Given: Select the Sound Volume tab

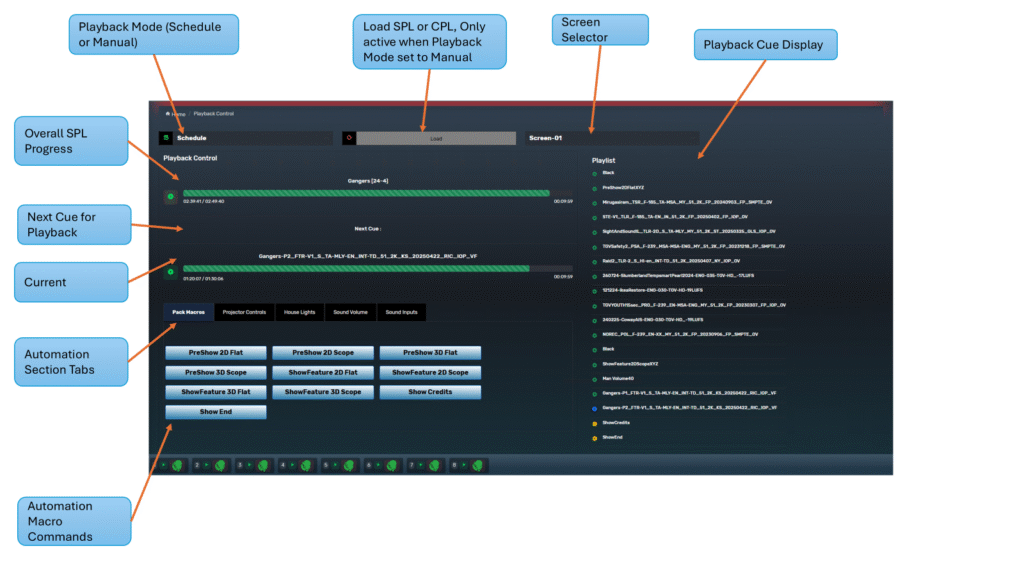Looking at the screenshot, I should click(x=350, y=313).
